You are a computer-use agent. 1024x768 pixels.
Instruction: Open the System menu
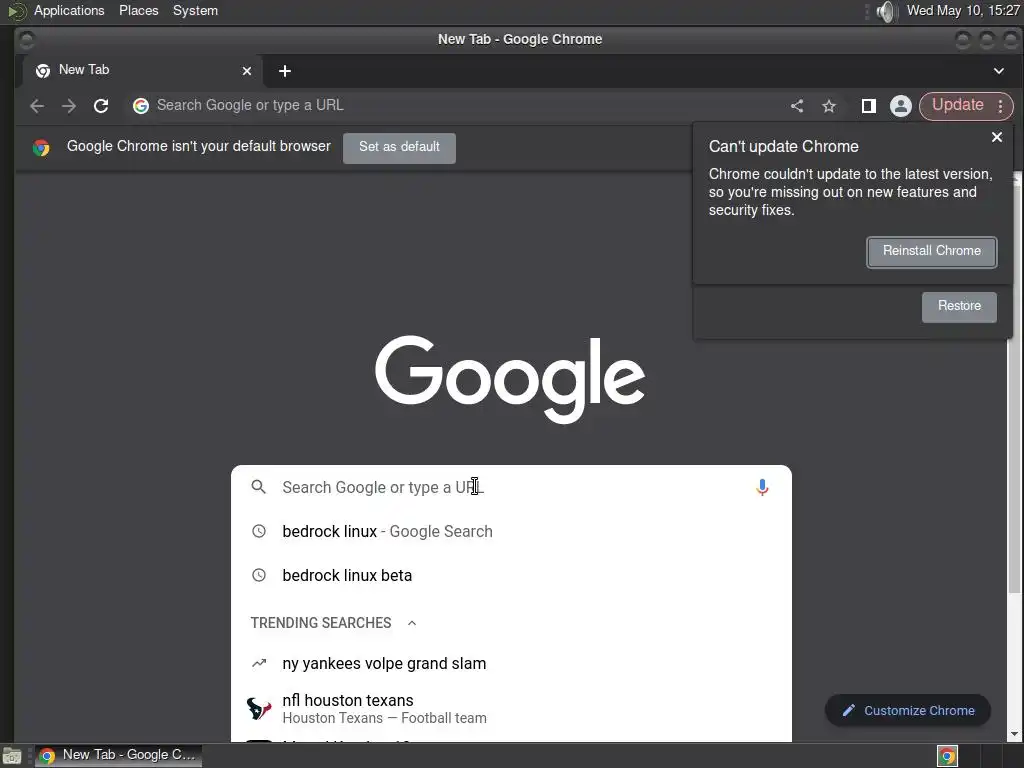click(x=195, y=10)
